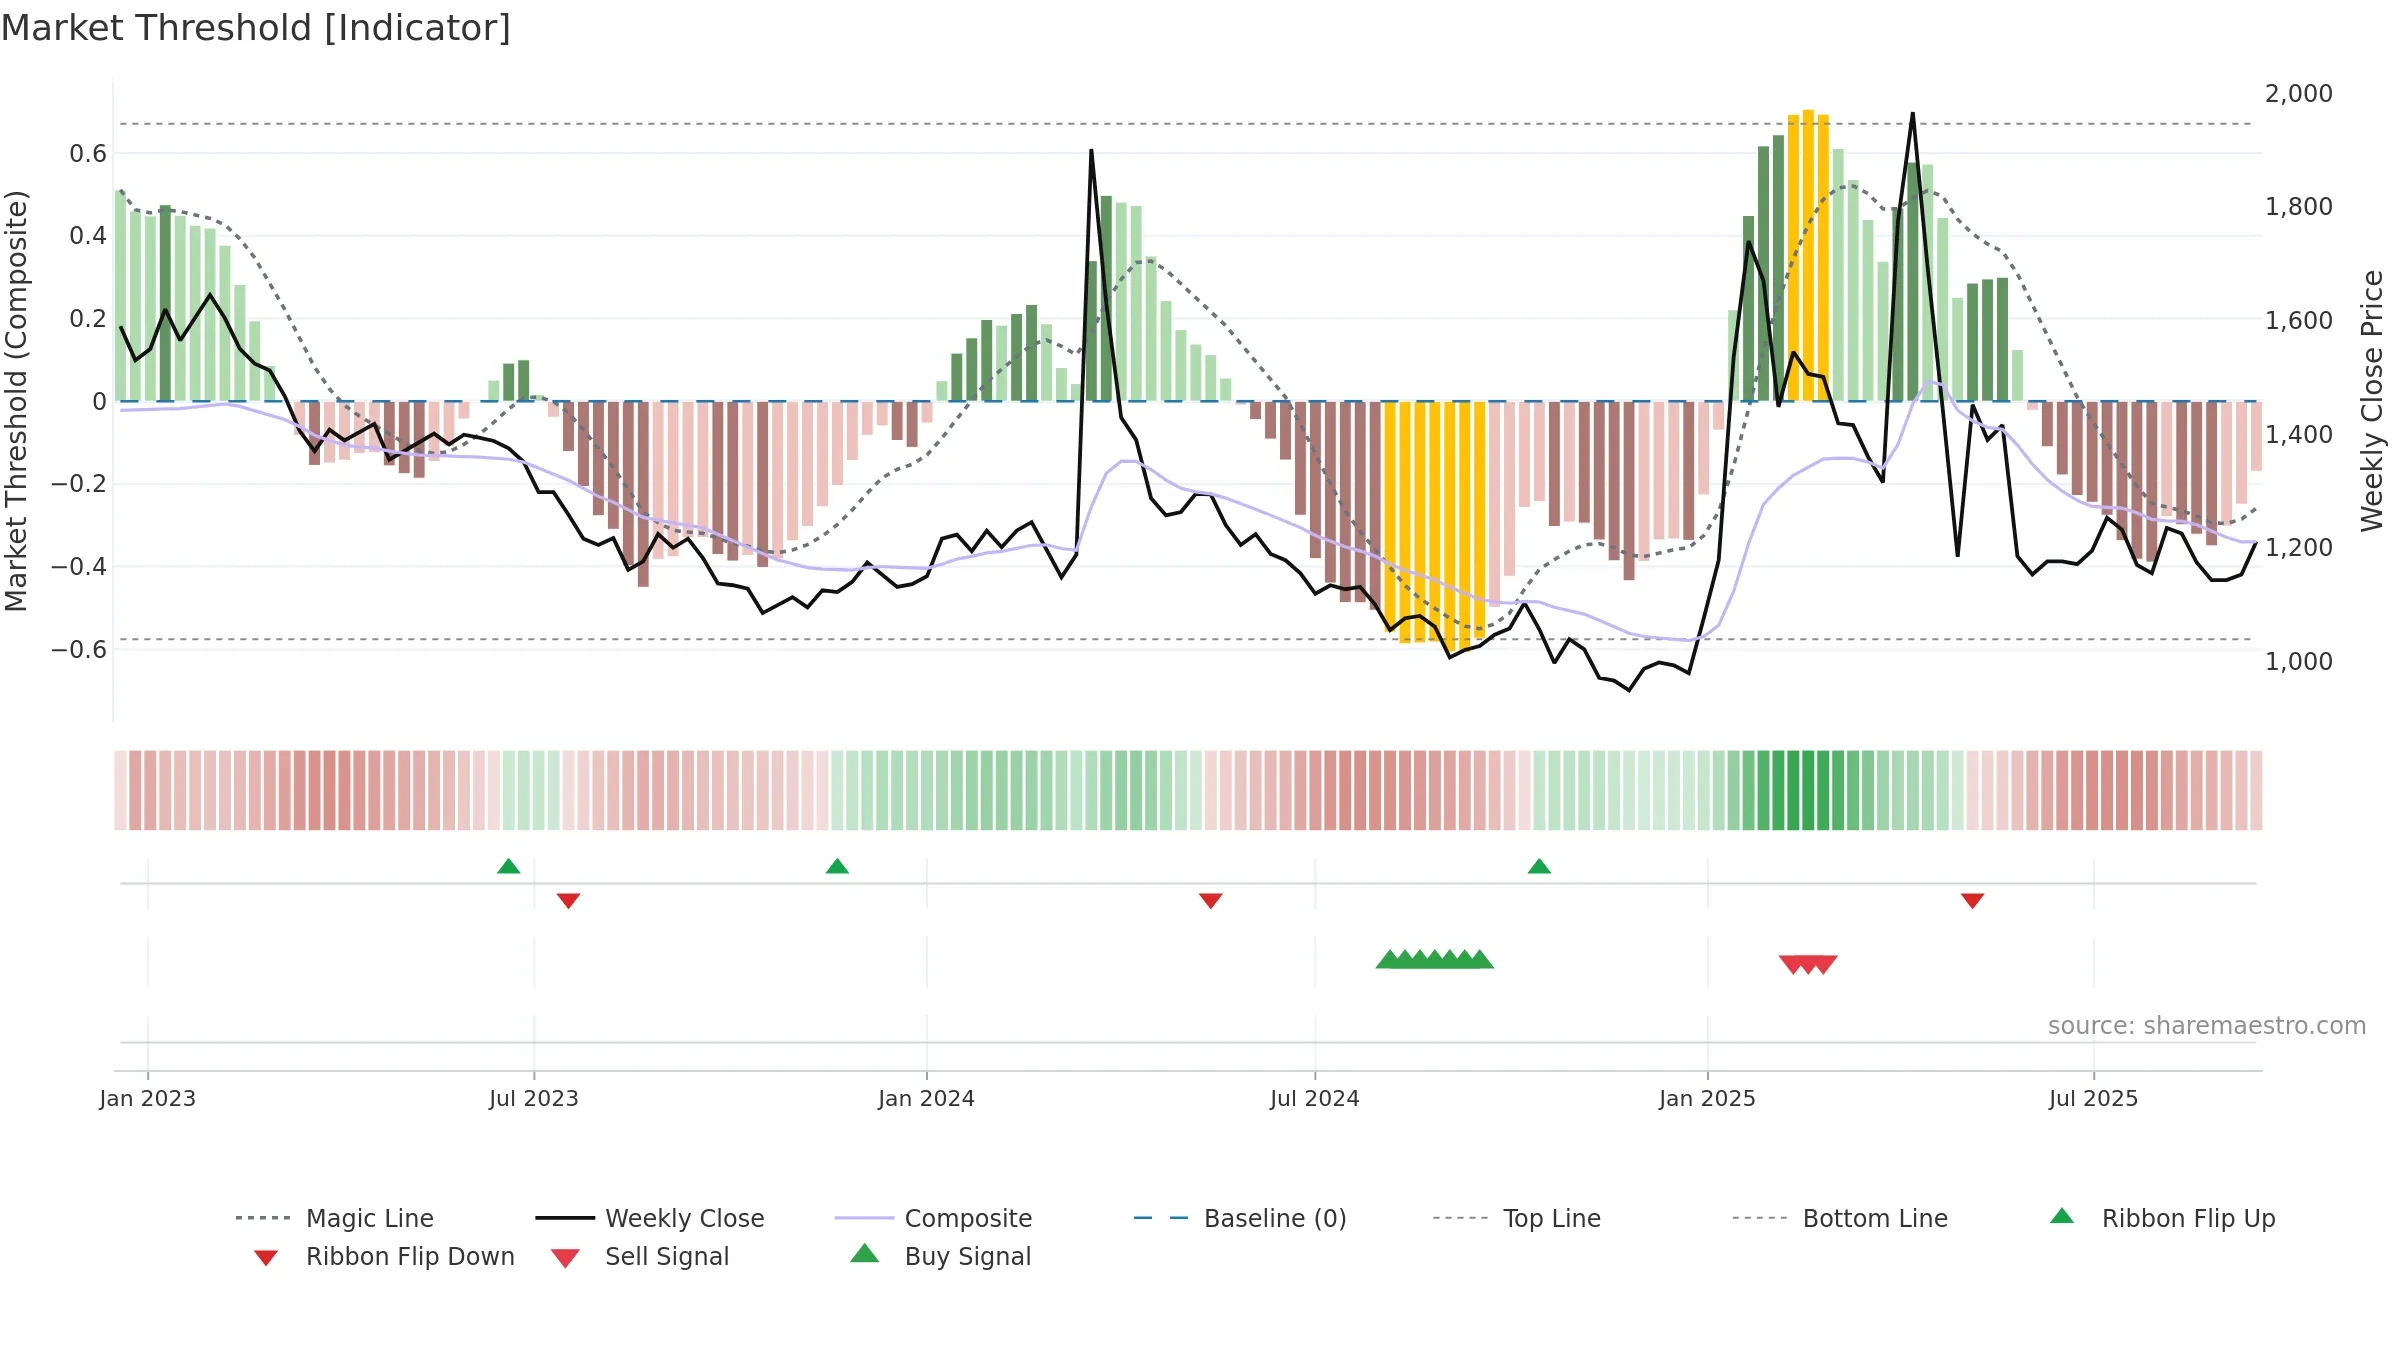Toggle Sell Signal legend entry
The image size is (2400, 1350).
[640, 1257]
